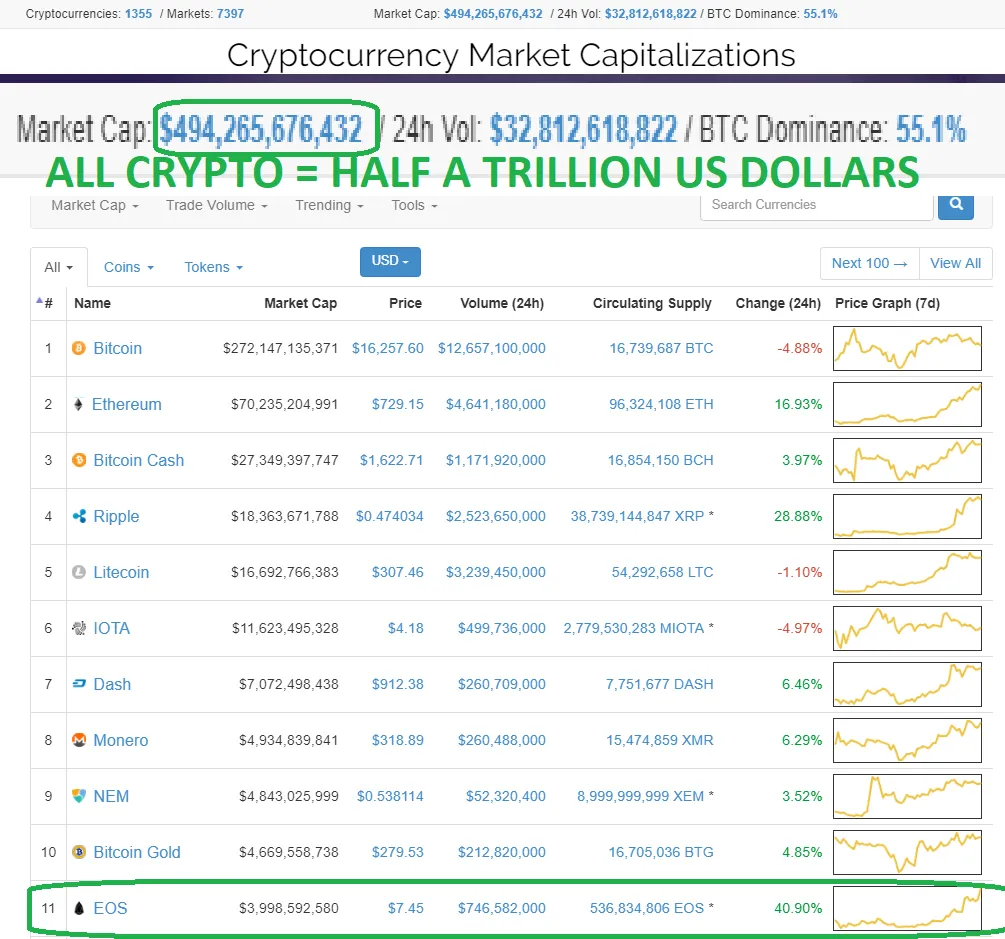The image size is (1005, 939).
Task: Sort by Change (24h) column header
Action: (778, 303)
